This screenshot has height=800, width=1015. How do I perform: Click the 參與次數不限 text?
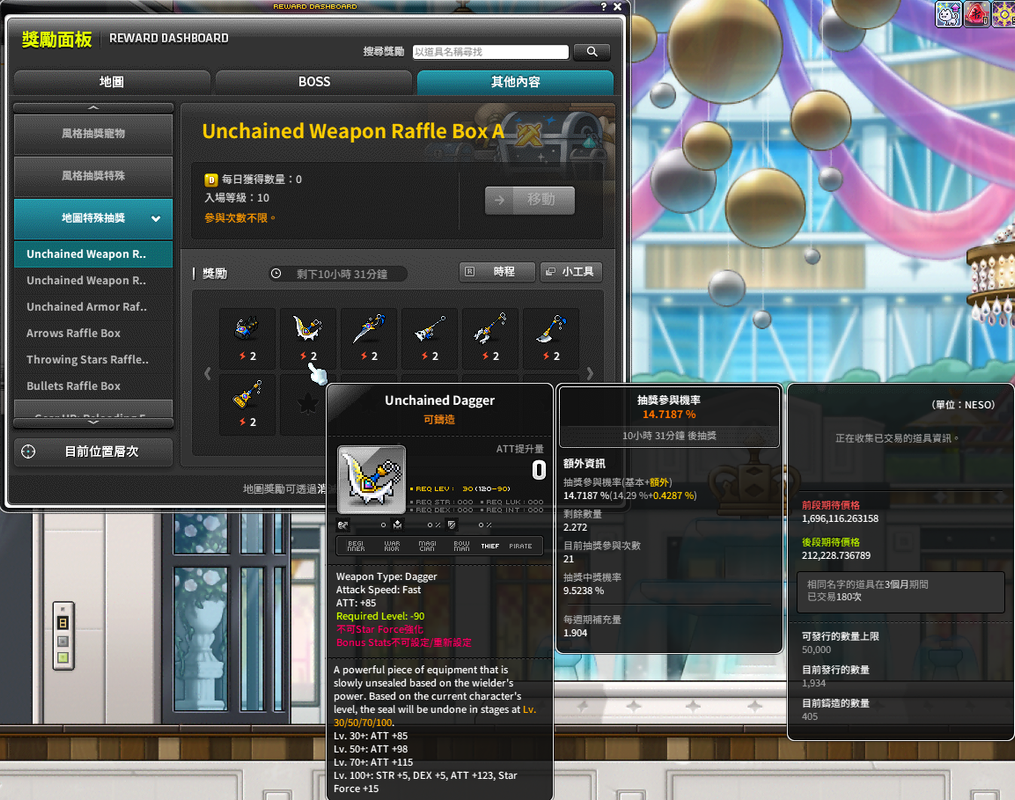pyautogui.click(x=240, y=218)
